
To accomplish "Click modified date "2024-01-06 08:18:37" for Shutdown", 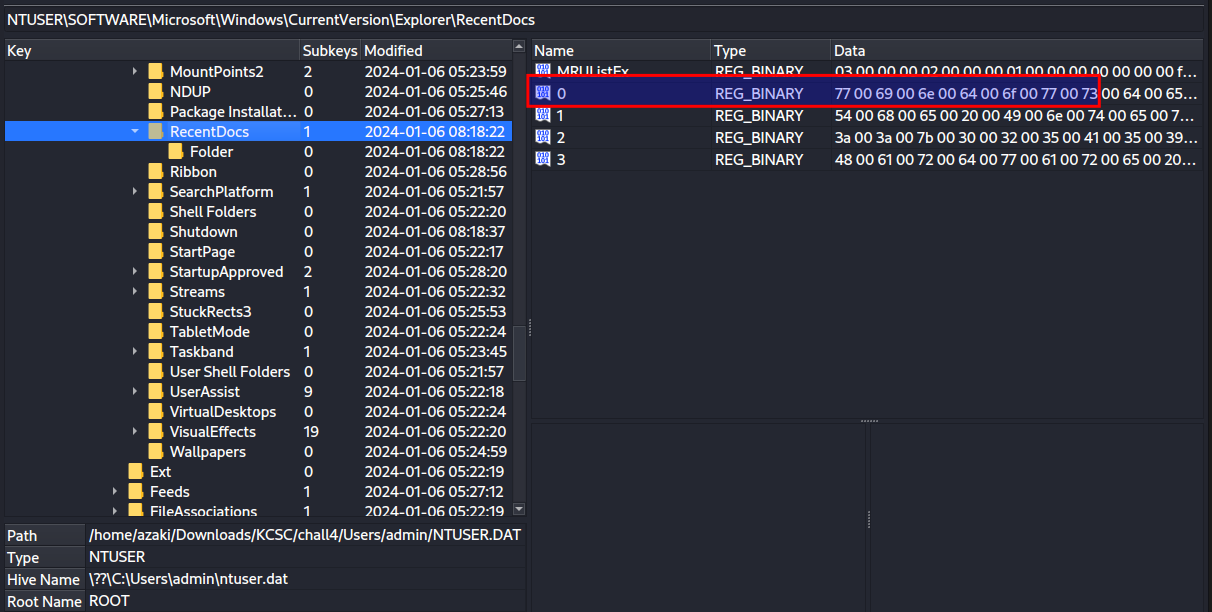I will pos(435,231).
